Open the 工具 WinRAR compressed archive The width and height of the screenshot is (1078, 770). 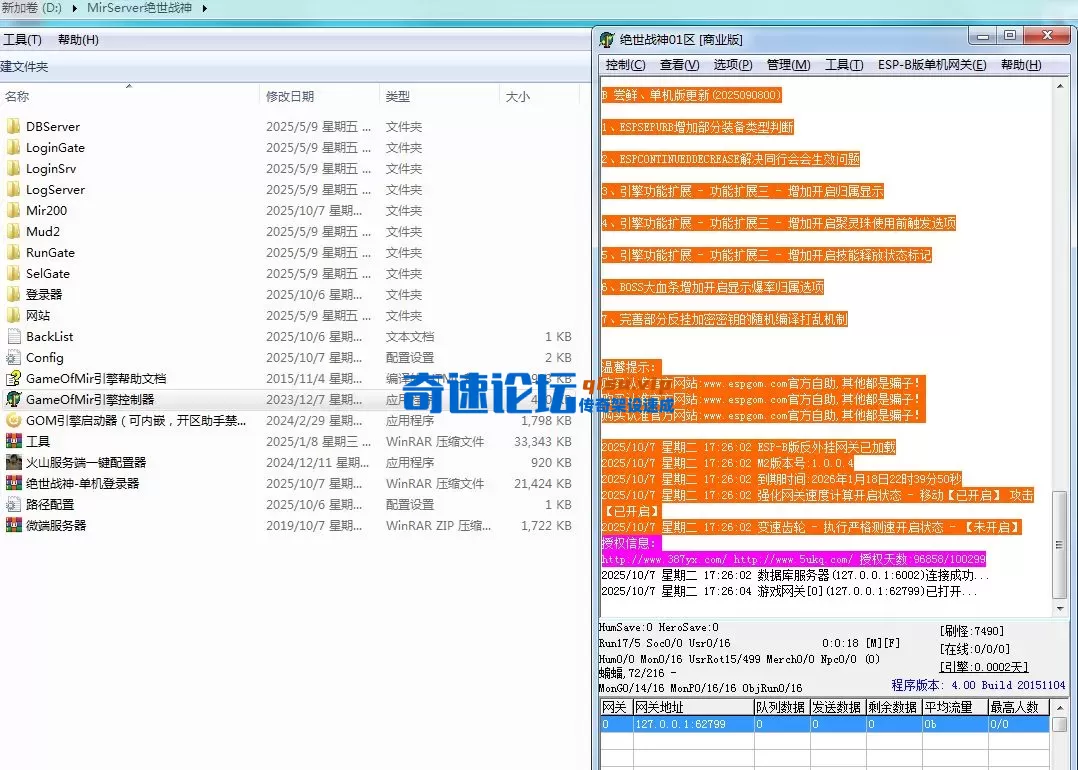[x=39, y=441]
